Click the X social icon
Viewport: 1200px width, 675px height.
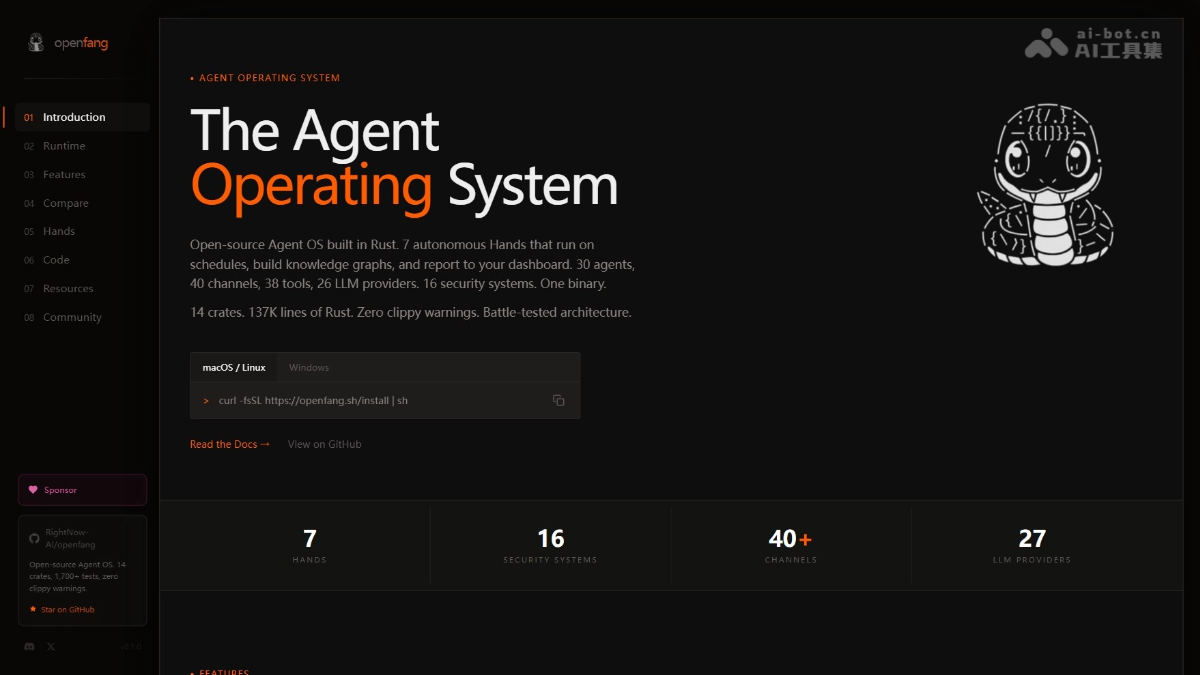[50, 647]
